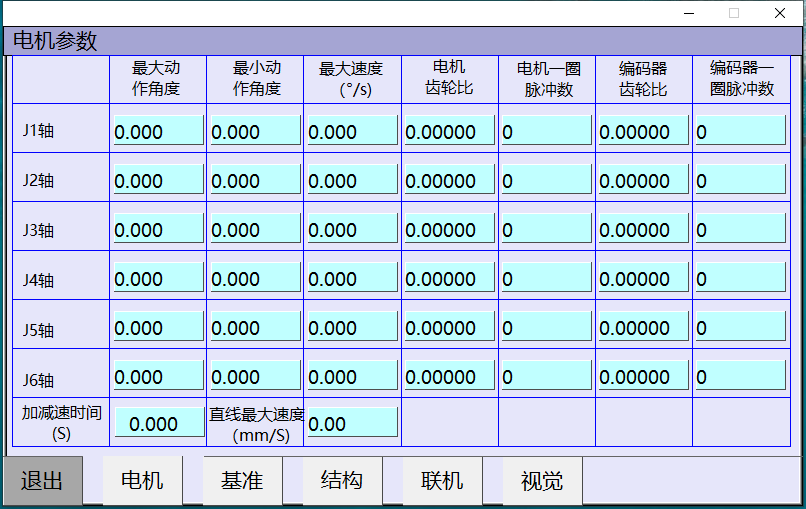Click J5轴 电机一圈脉冲数 input field
Viewport: 806px width, 509px height.
pos(546,327)
